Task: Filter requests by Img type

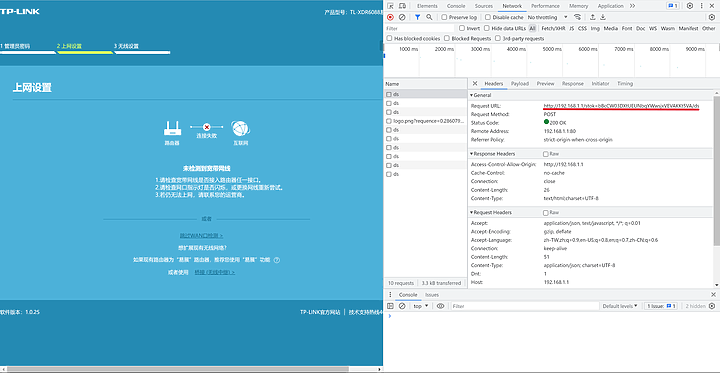Action: (595, 28)
